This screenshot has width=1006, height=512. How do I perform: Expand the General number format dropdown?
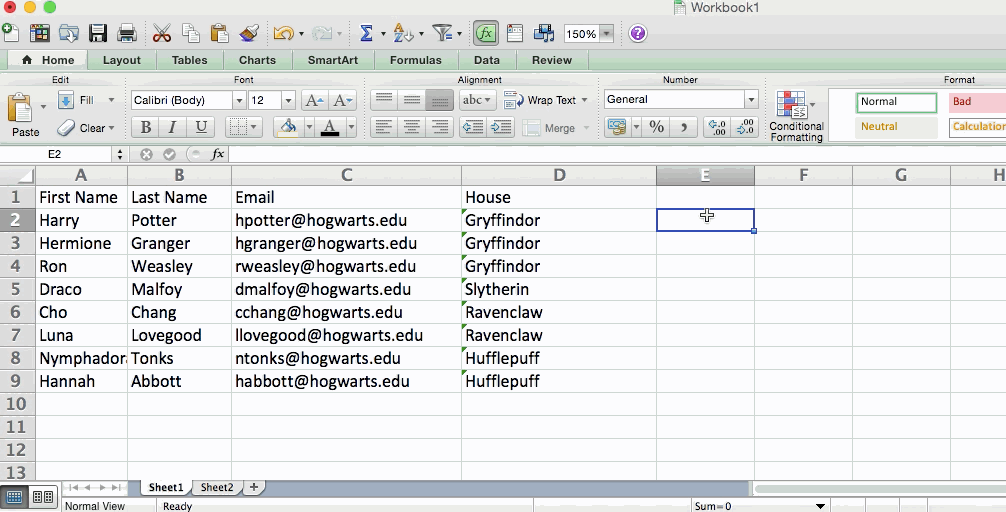click(x=751, y=99)
